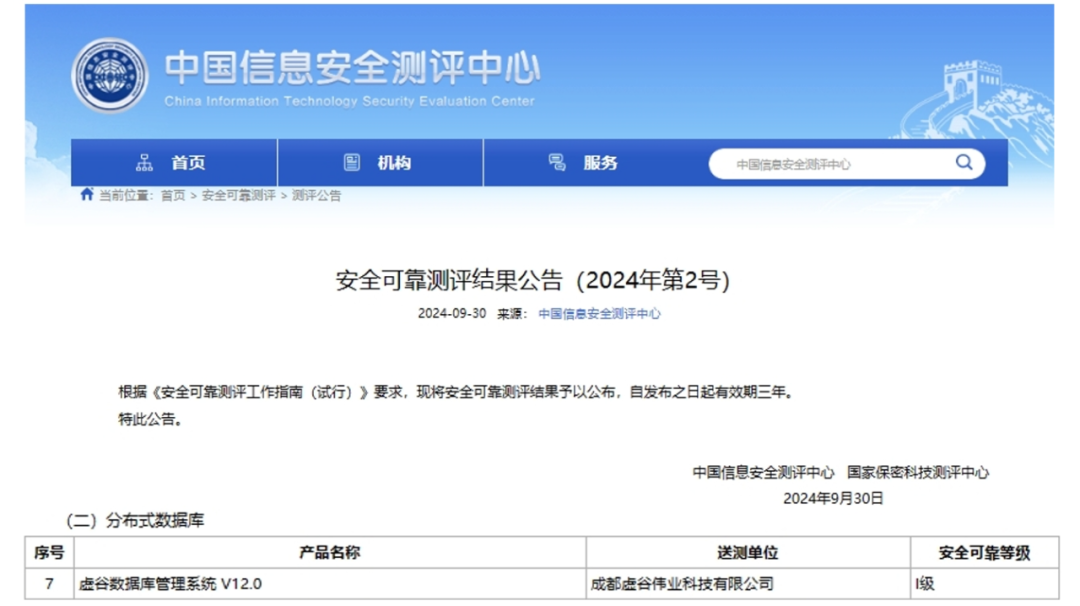Click the 安全可靠等级 column header
This screenshot has width=1080, height=606.
[x=984, y=552]
